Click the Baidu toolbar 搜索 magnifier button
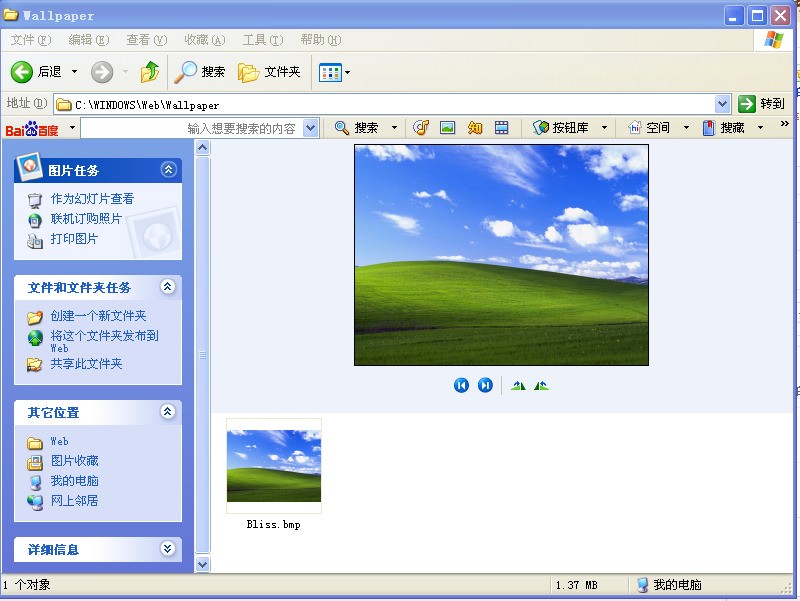 coord(357,128)
